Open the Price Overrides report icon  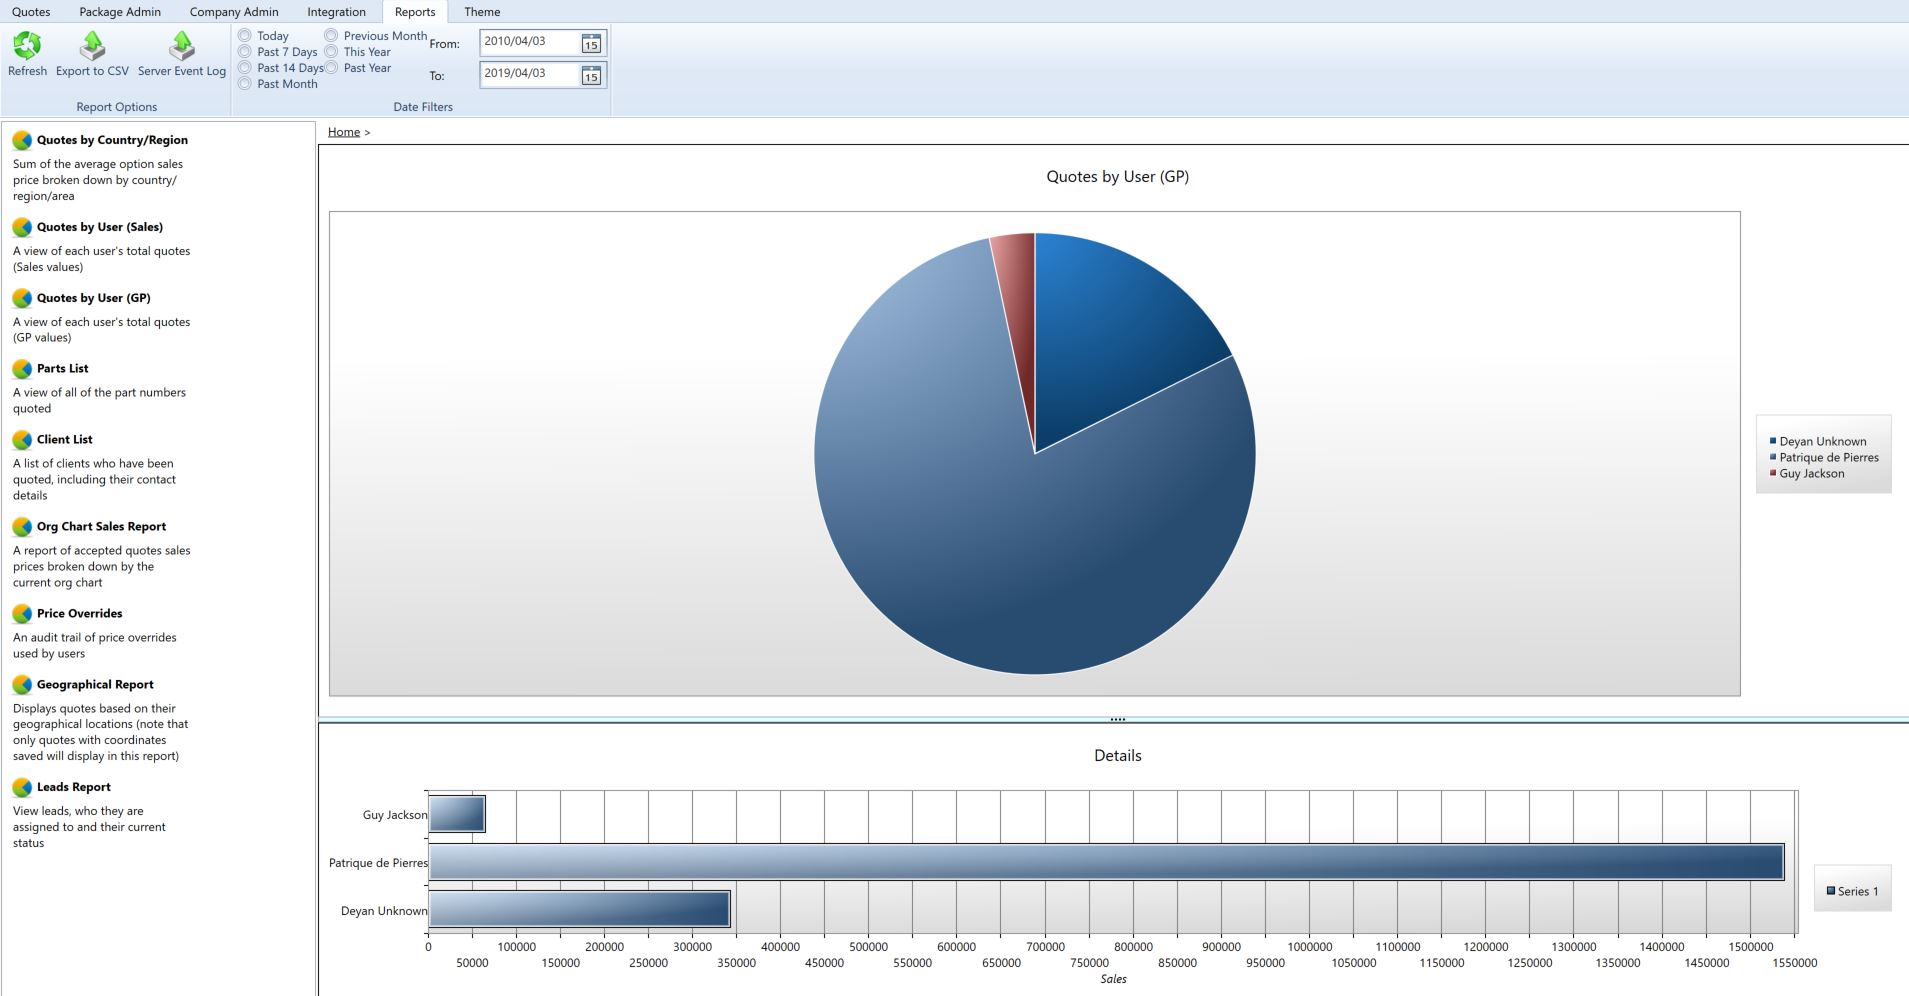(22, 614)
